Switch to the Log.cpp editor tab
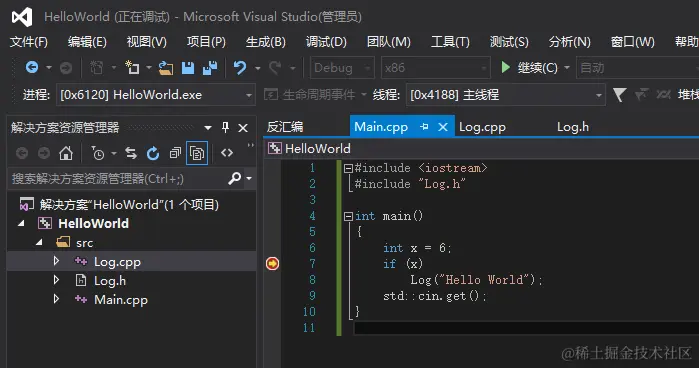Viewport: 699px width, 368px height. 482,127
